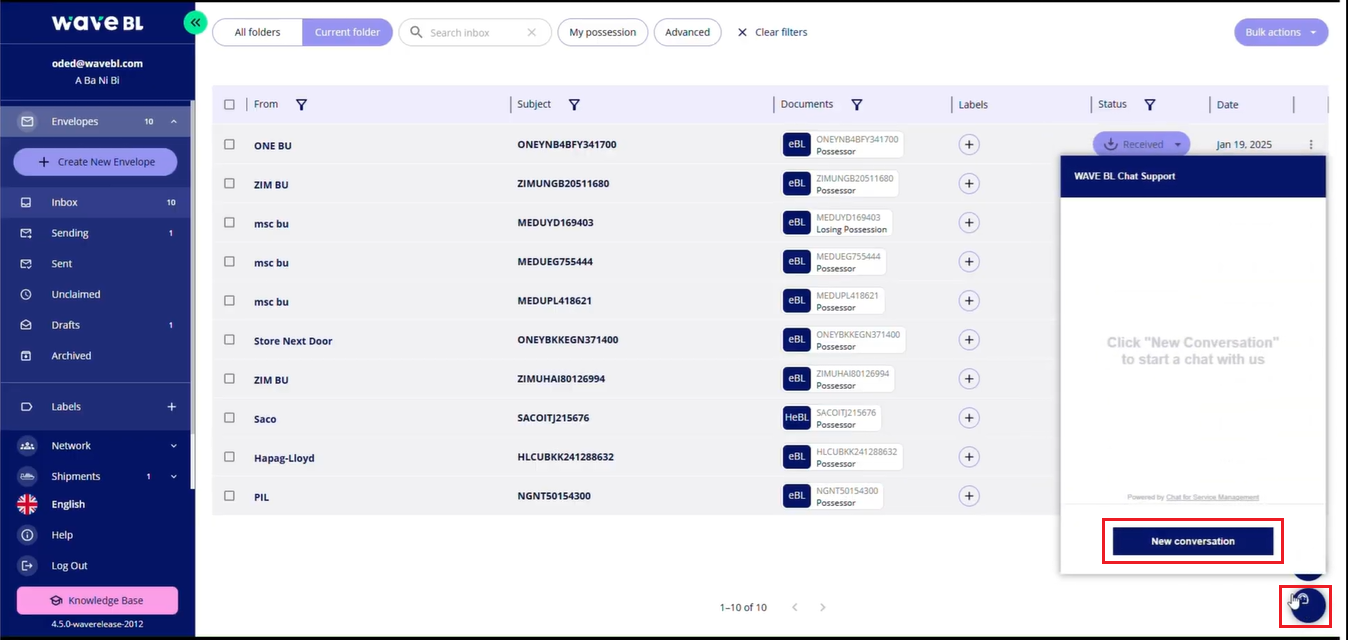Add a label to the MEDUEG755444 row
Viewport: 1348px width, 640px height.
[x=968, y=261]
